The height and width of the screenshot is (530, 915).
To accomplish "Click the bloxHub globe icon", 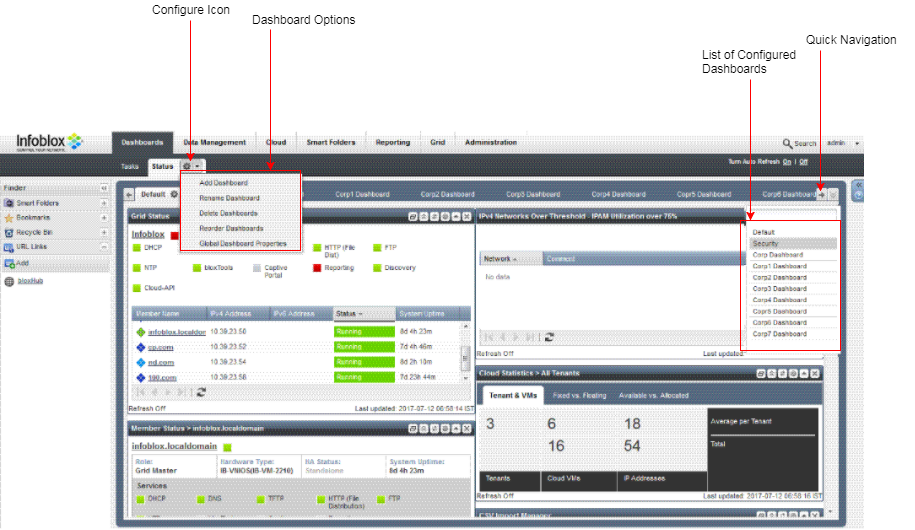I will pyautogui.click(x=9, y=281).
